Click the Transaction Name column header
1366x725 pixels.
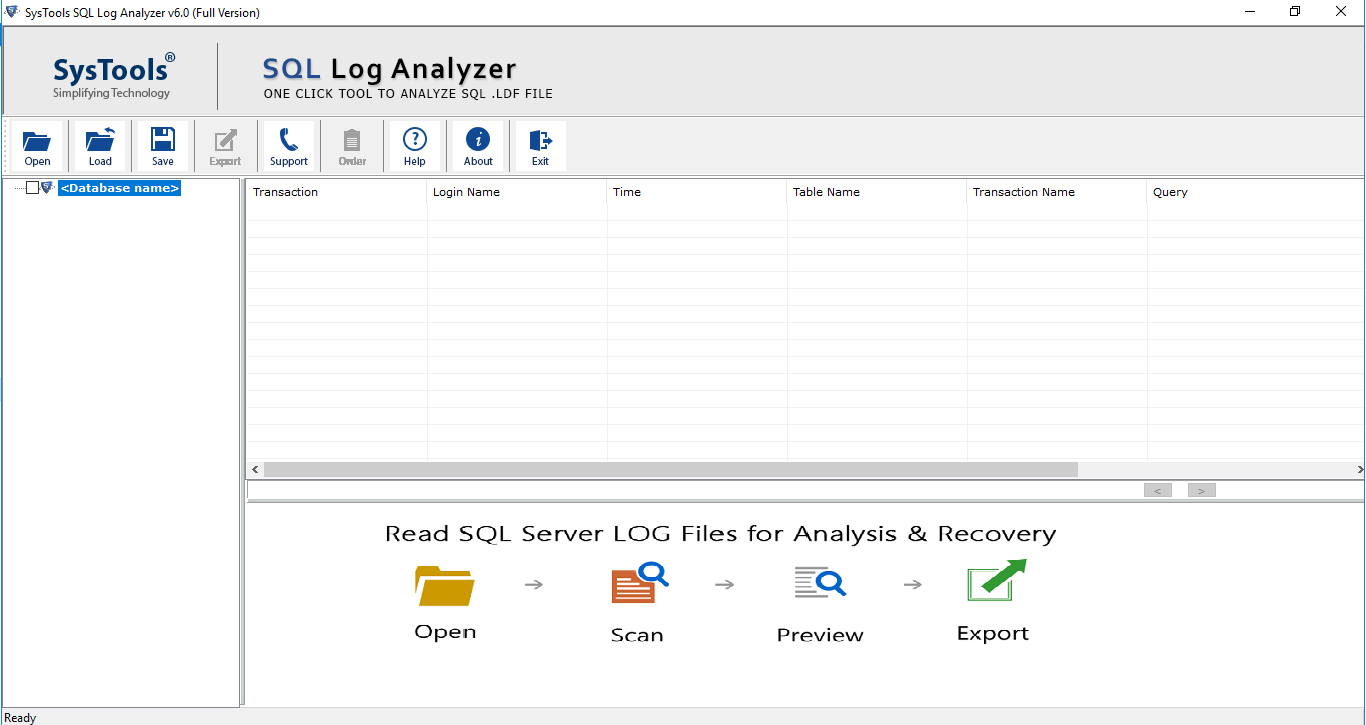(x=1057, y=192)
